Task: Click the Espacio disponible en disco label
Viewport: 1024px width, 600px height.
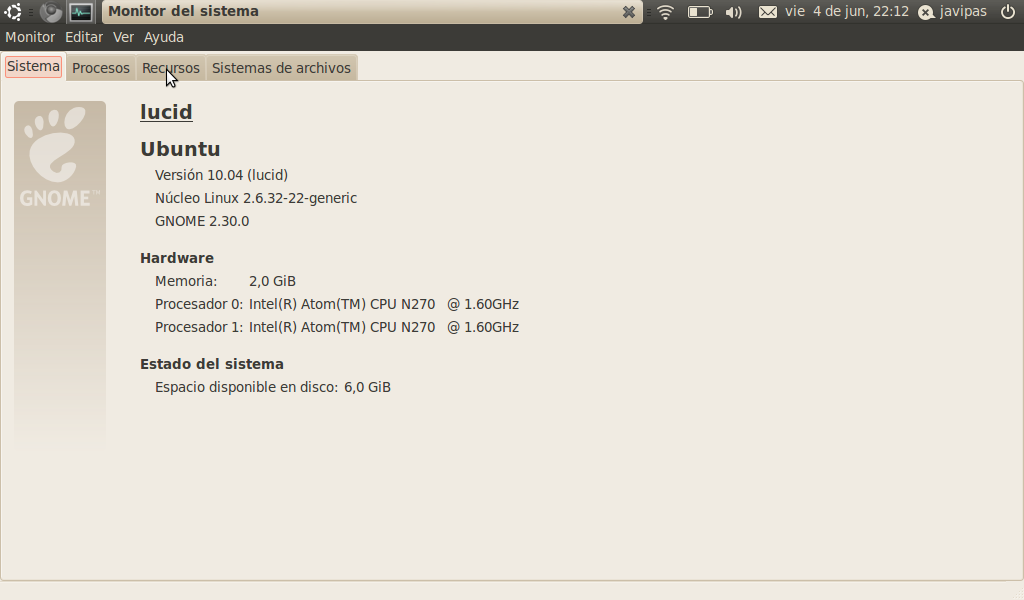Action: (247, 387)
